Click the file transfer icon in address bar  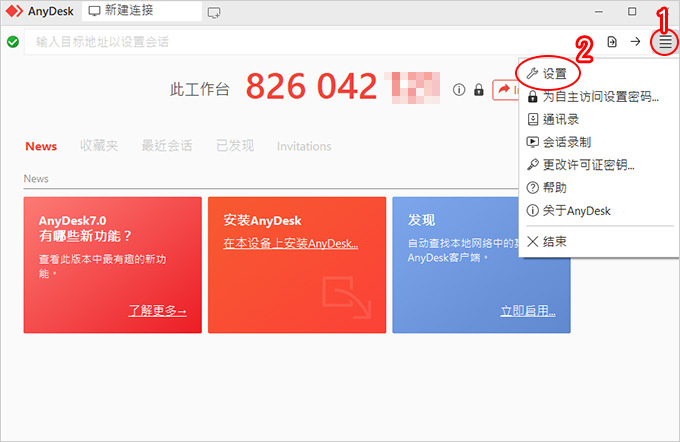pos(612,42)
